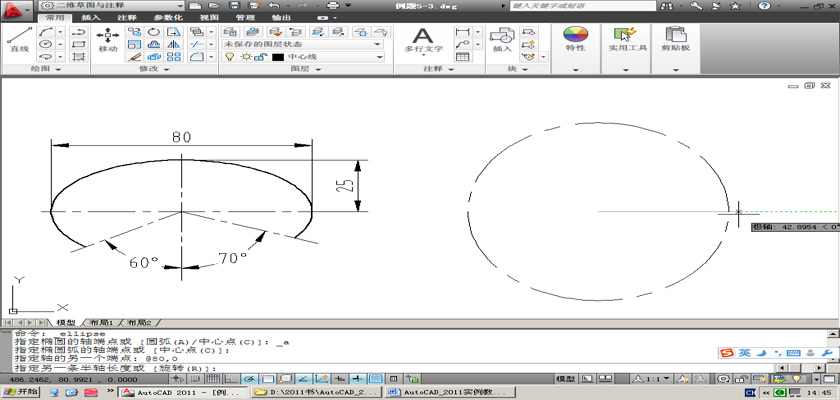
Task: Open AutoCAD 2011 taskbar button
Action: point(183,392)
